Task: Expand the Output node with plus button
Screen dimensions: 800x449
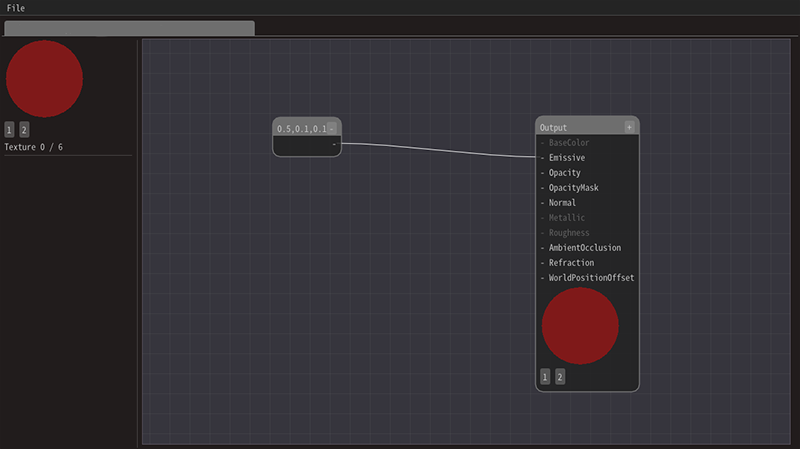Action: [629, 127]
